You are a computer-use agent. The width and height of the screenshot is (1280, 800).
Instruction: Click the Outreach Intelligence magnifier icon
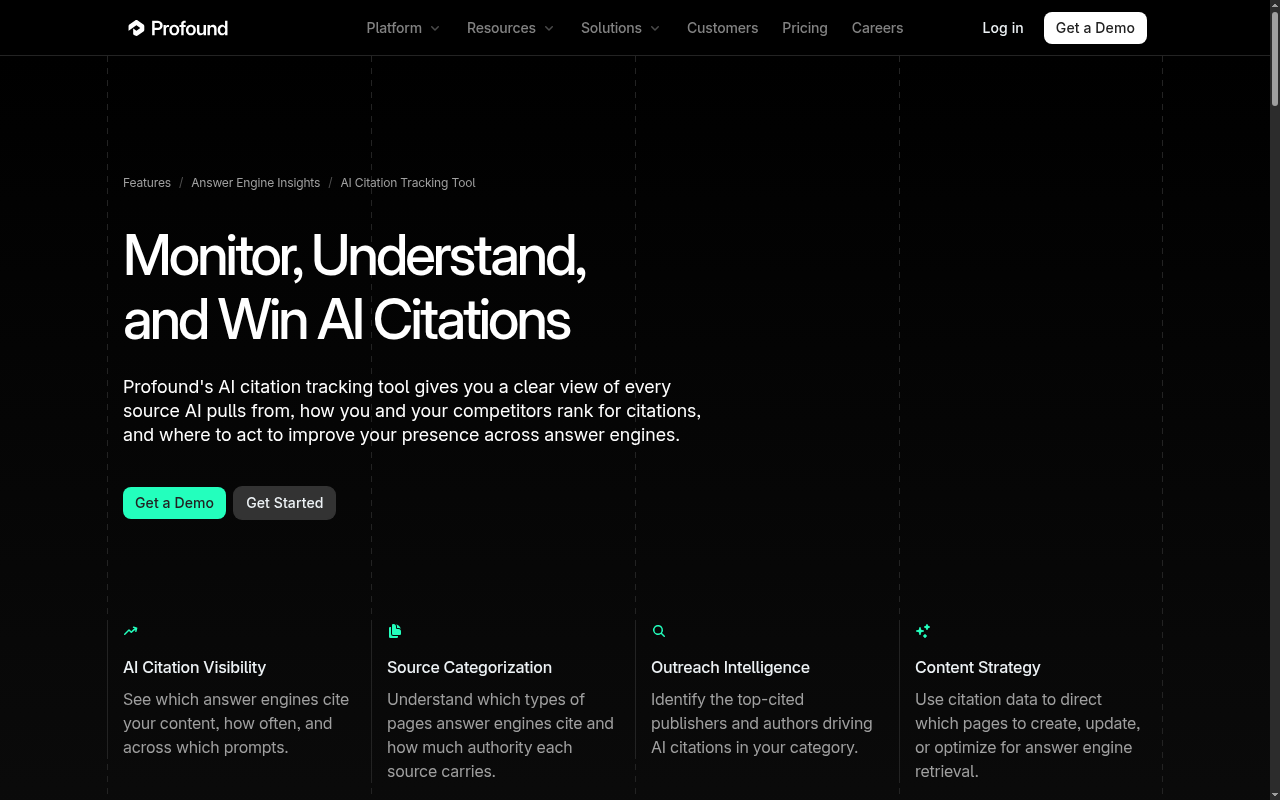[658, 631]
